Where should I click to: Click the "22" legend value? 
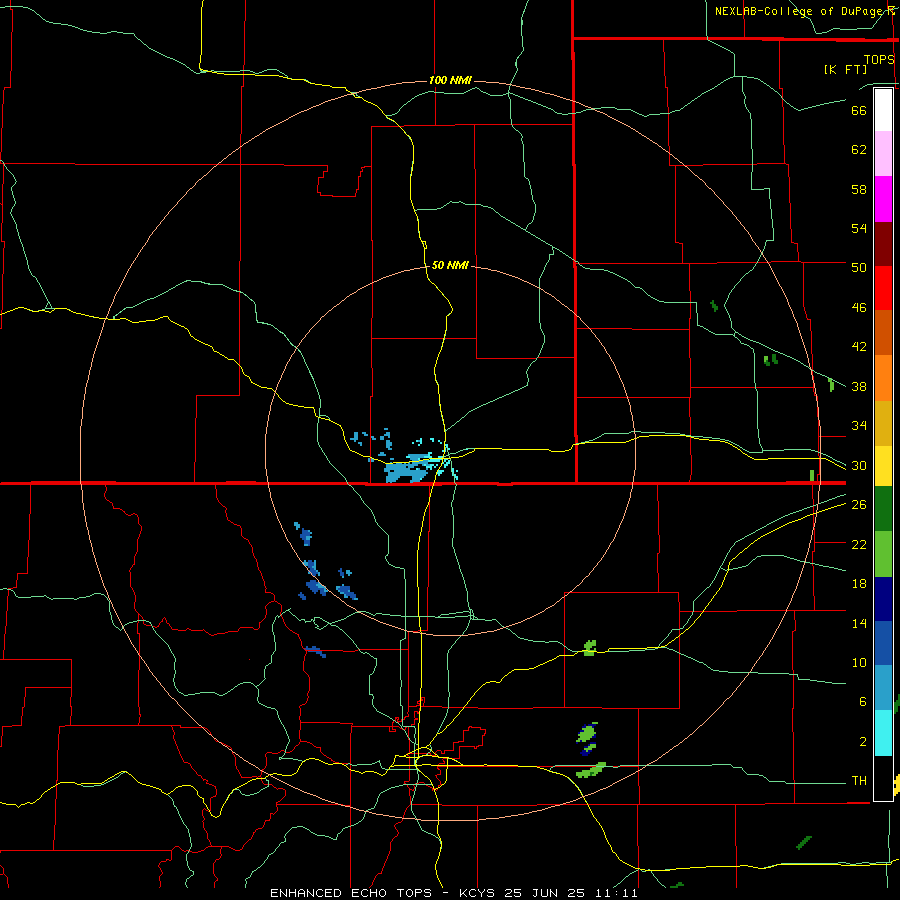pyautogui.click(x=859, y=544)
